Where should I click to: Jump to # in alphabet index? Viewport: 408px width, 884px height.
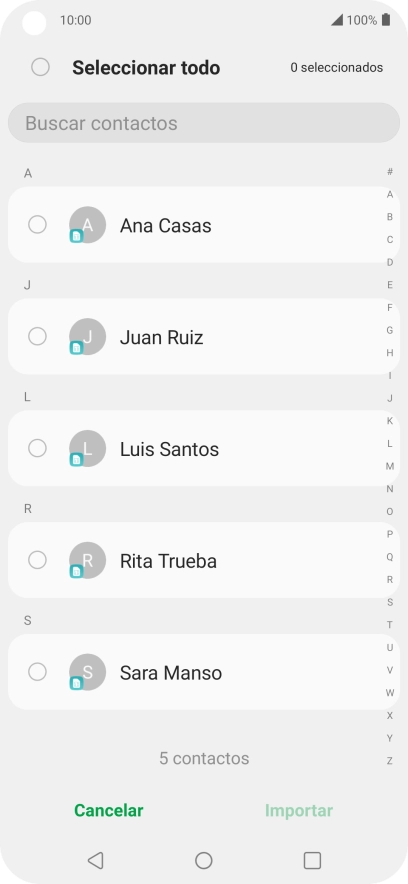390,171
